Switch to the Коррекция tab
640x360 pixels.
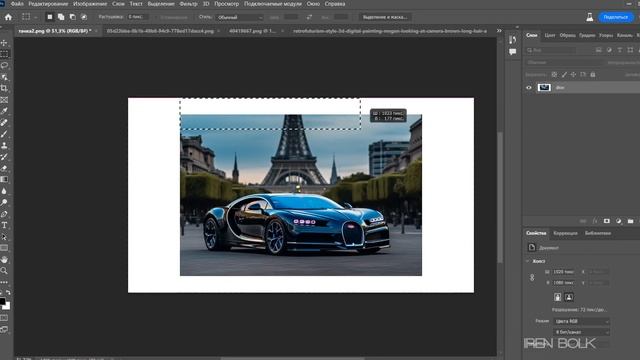click(x=565, y=233)
